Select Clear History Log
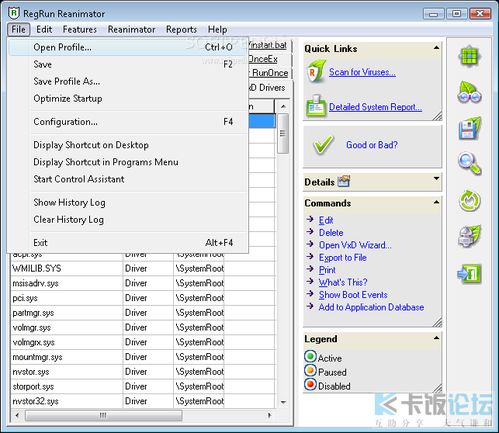The image size is (499, 433). tap(128, 219)
